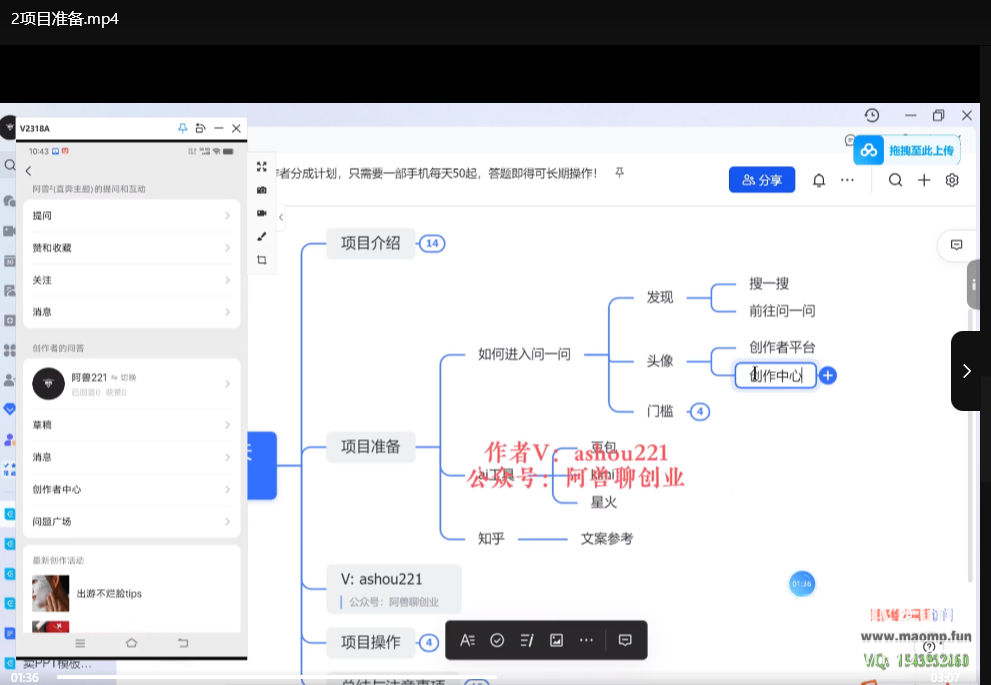Click the task checkmark icon in floating toolbar
Image resolution: width=991 pixels, height=685 pixels.
tap(497, 640)
